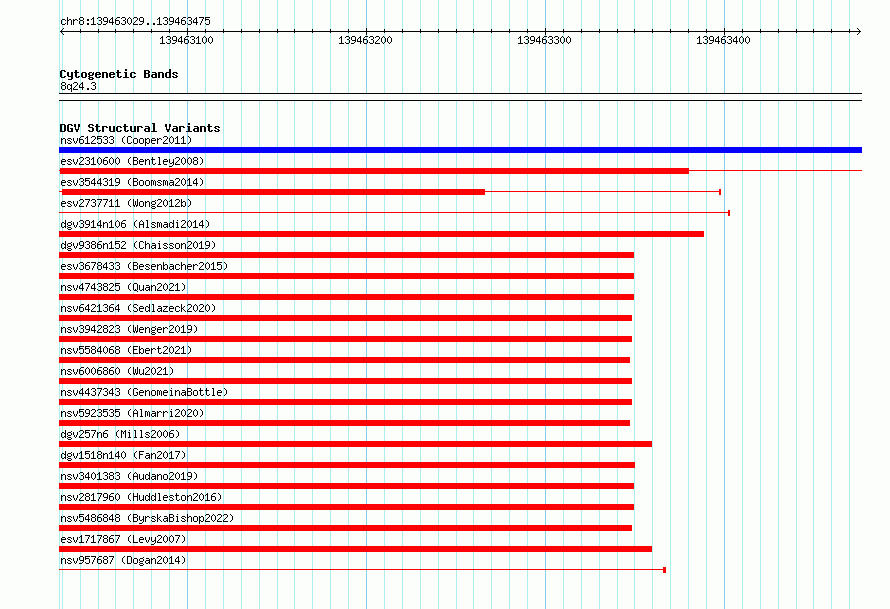Click the red bar under nsv3401383

point(346,486)
